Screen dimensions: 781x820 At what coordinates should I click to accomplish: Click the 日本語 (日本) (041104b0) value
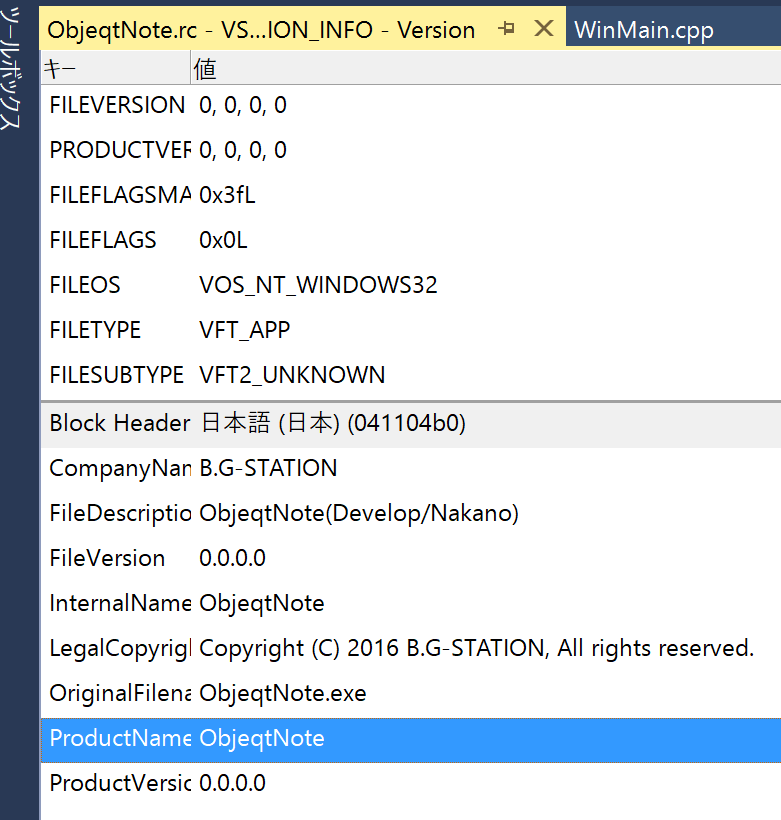tap(333, 423)
